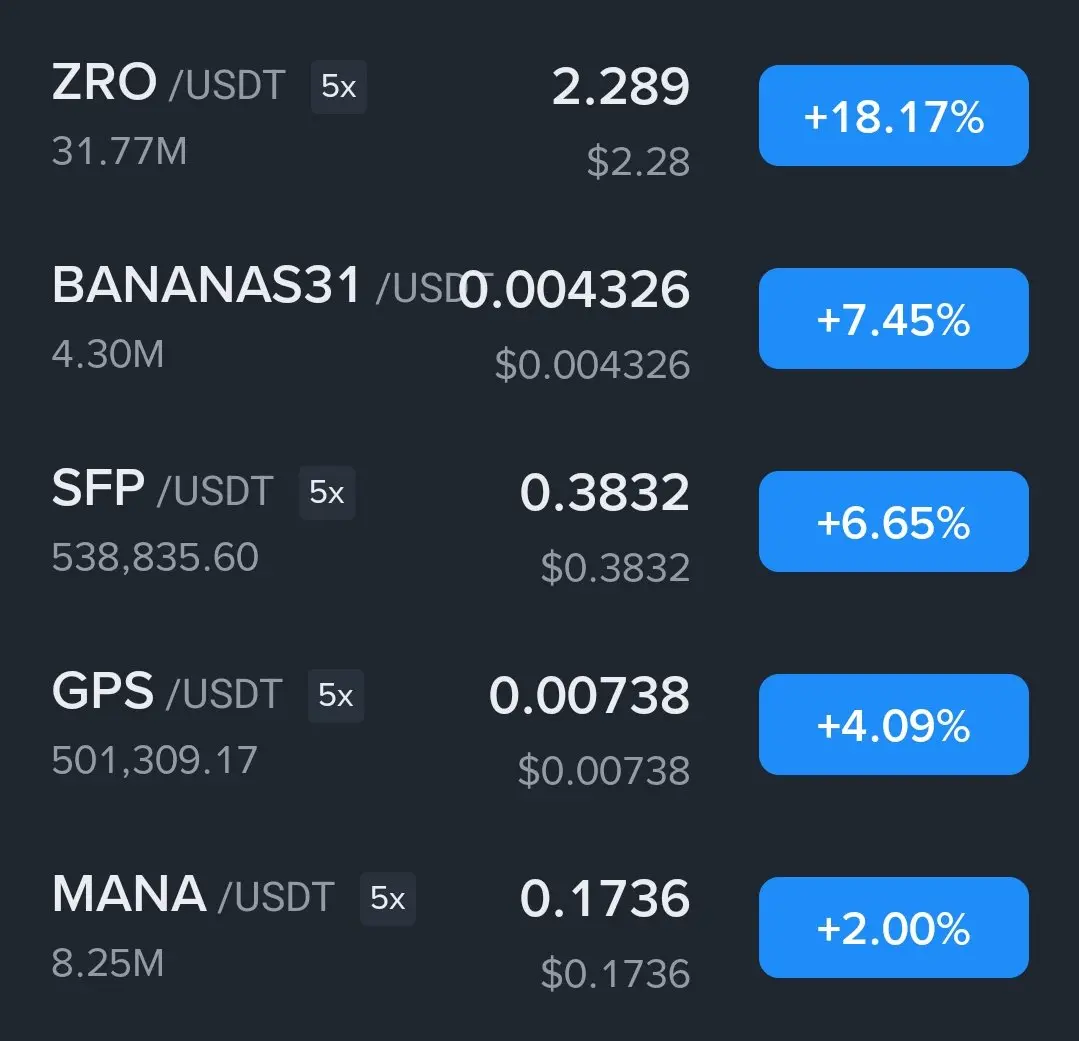Tap SFP last price 0.3832
Image resolution: width=1079 pixels, height=1041 pixels.
point(604,492)
